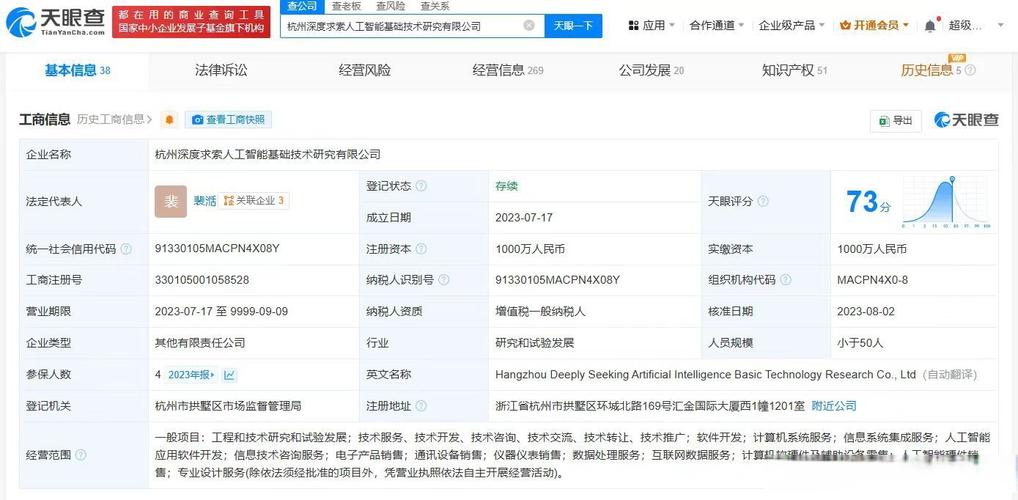Switch to the 基本信息 tab
Screen dimensions: 1018x500
pyautogui.click(x=77, y=70)
